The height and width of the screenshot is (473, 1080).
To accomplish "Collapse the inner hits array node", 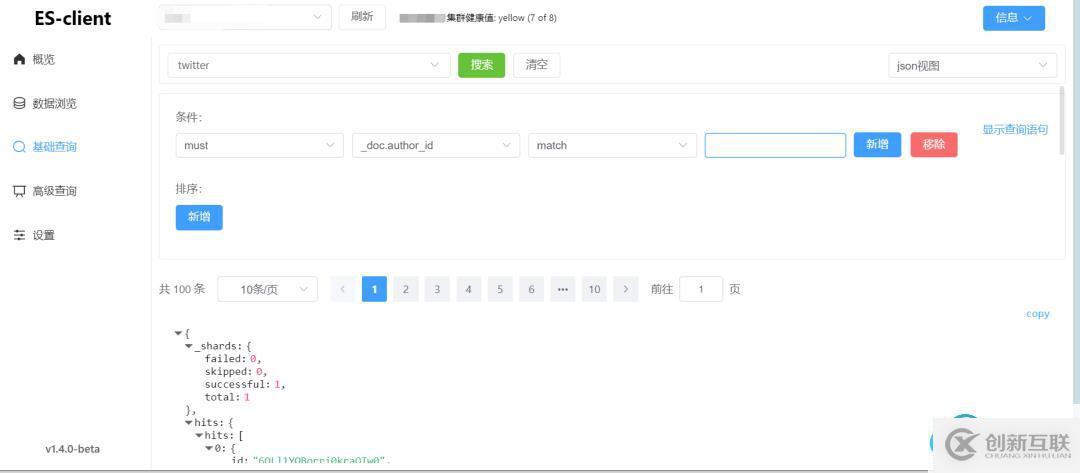I will coord(199,436).
